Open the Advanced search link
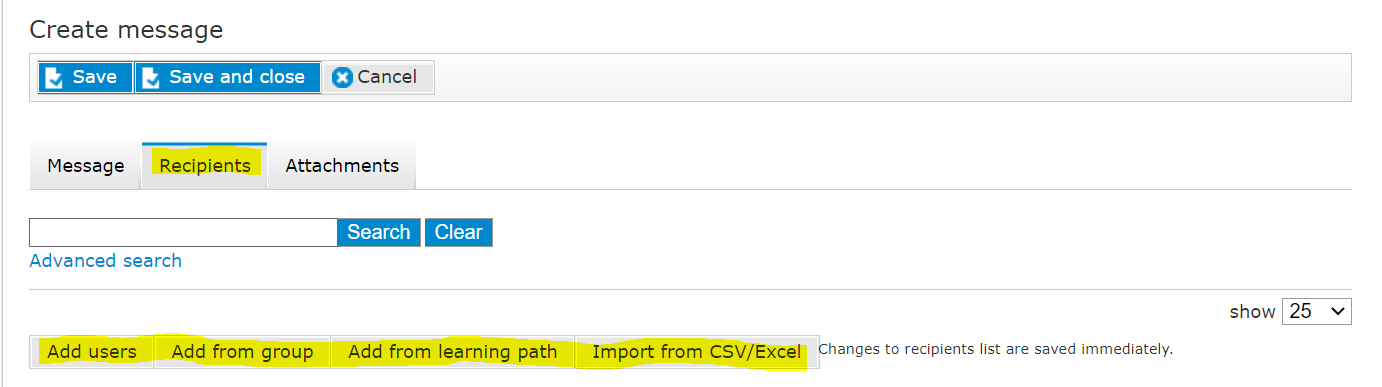 tap(106, 261)
